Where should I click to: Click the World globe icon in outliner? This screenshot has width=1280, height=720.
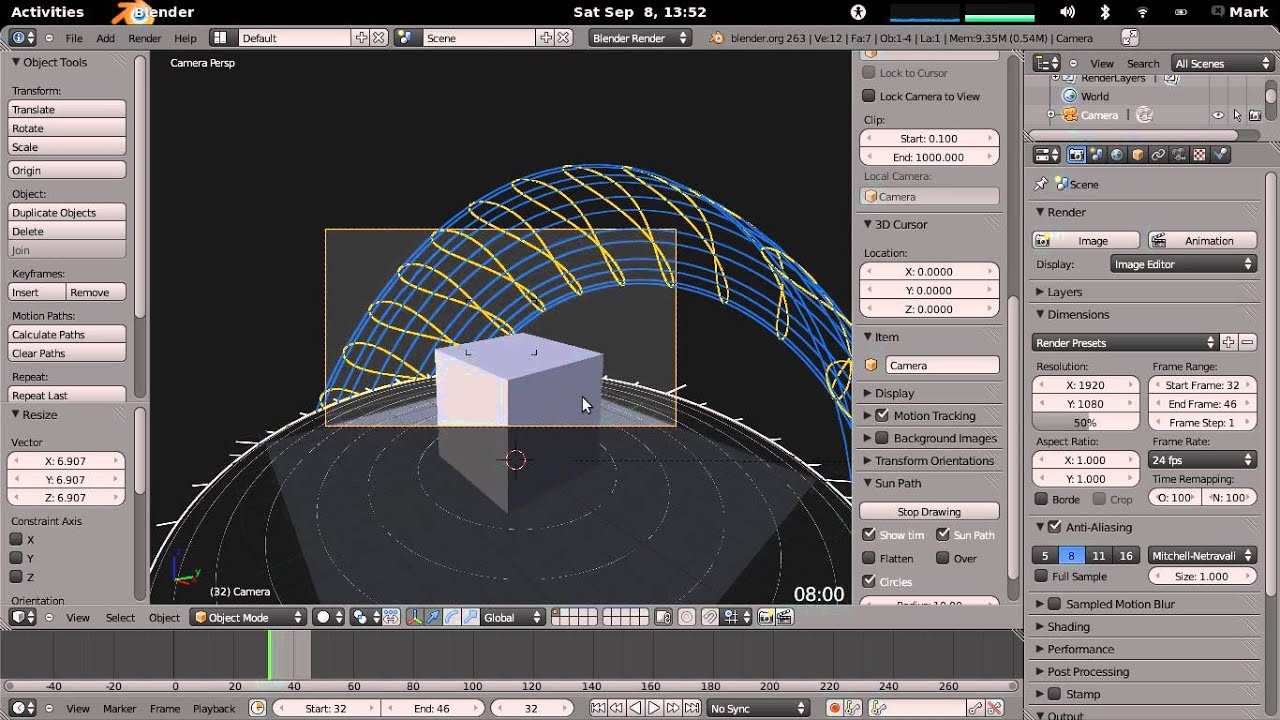[1070, 96]
